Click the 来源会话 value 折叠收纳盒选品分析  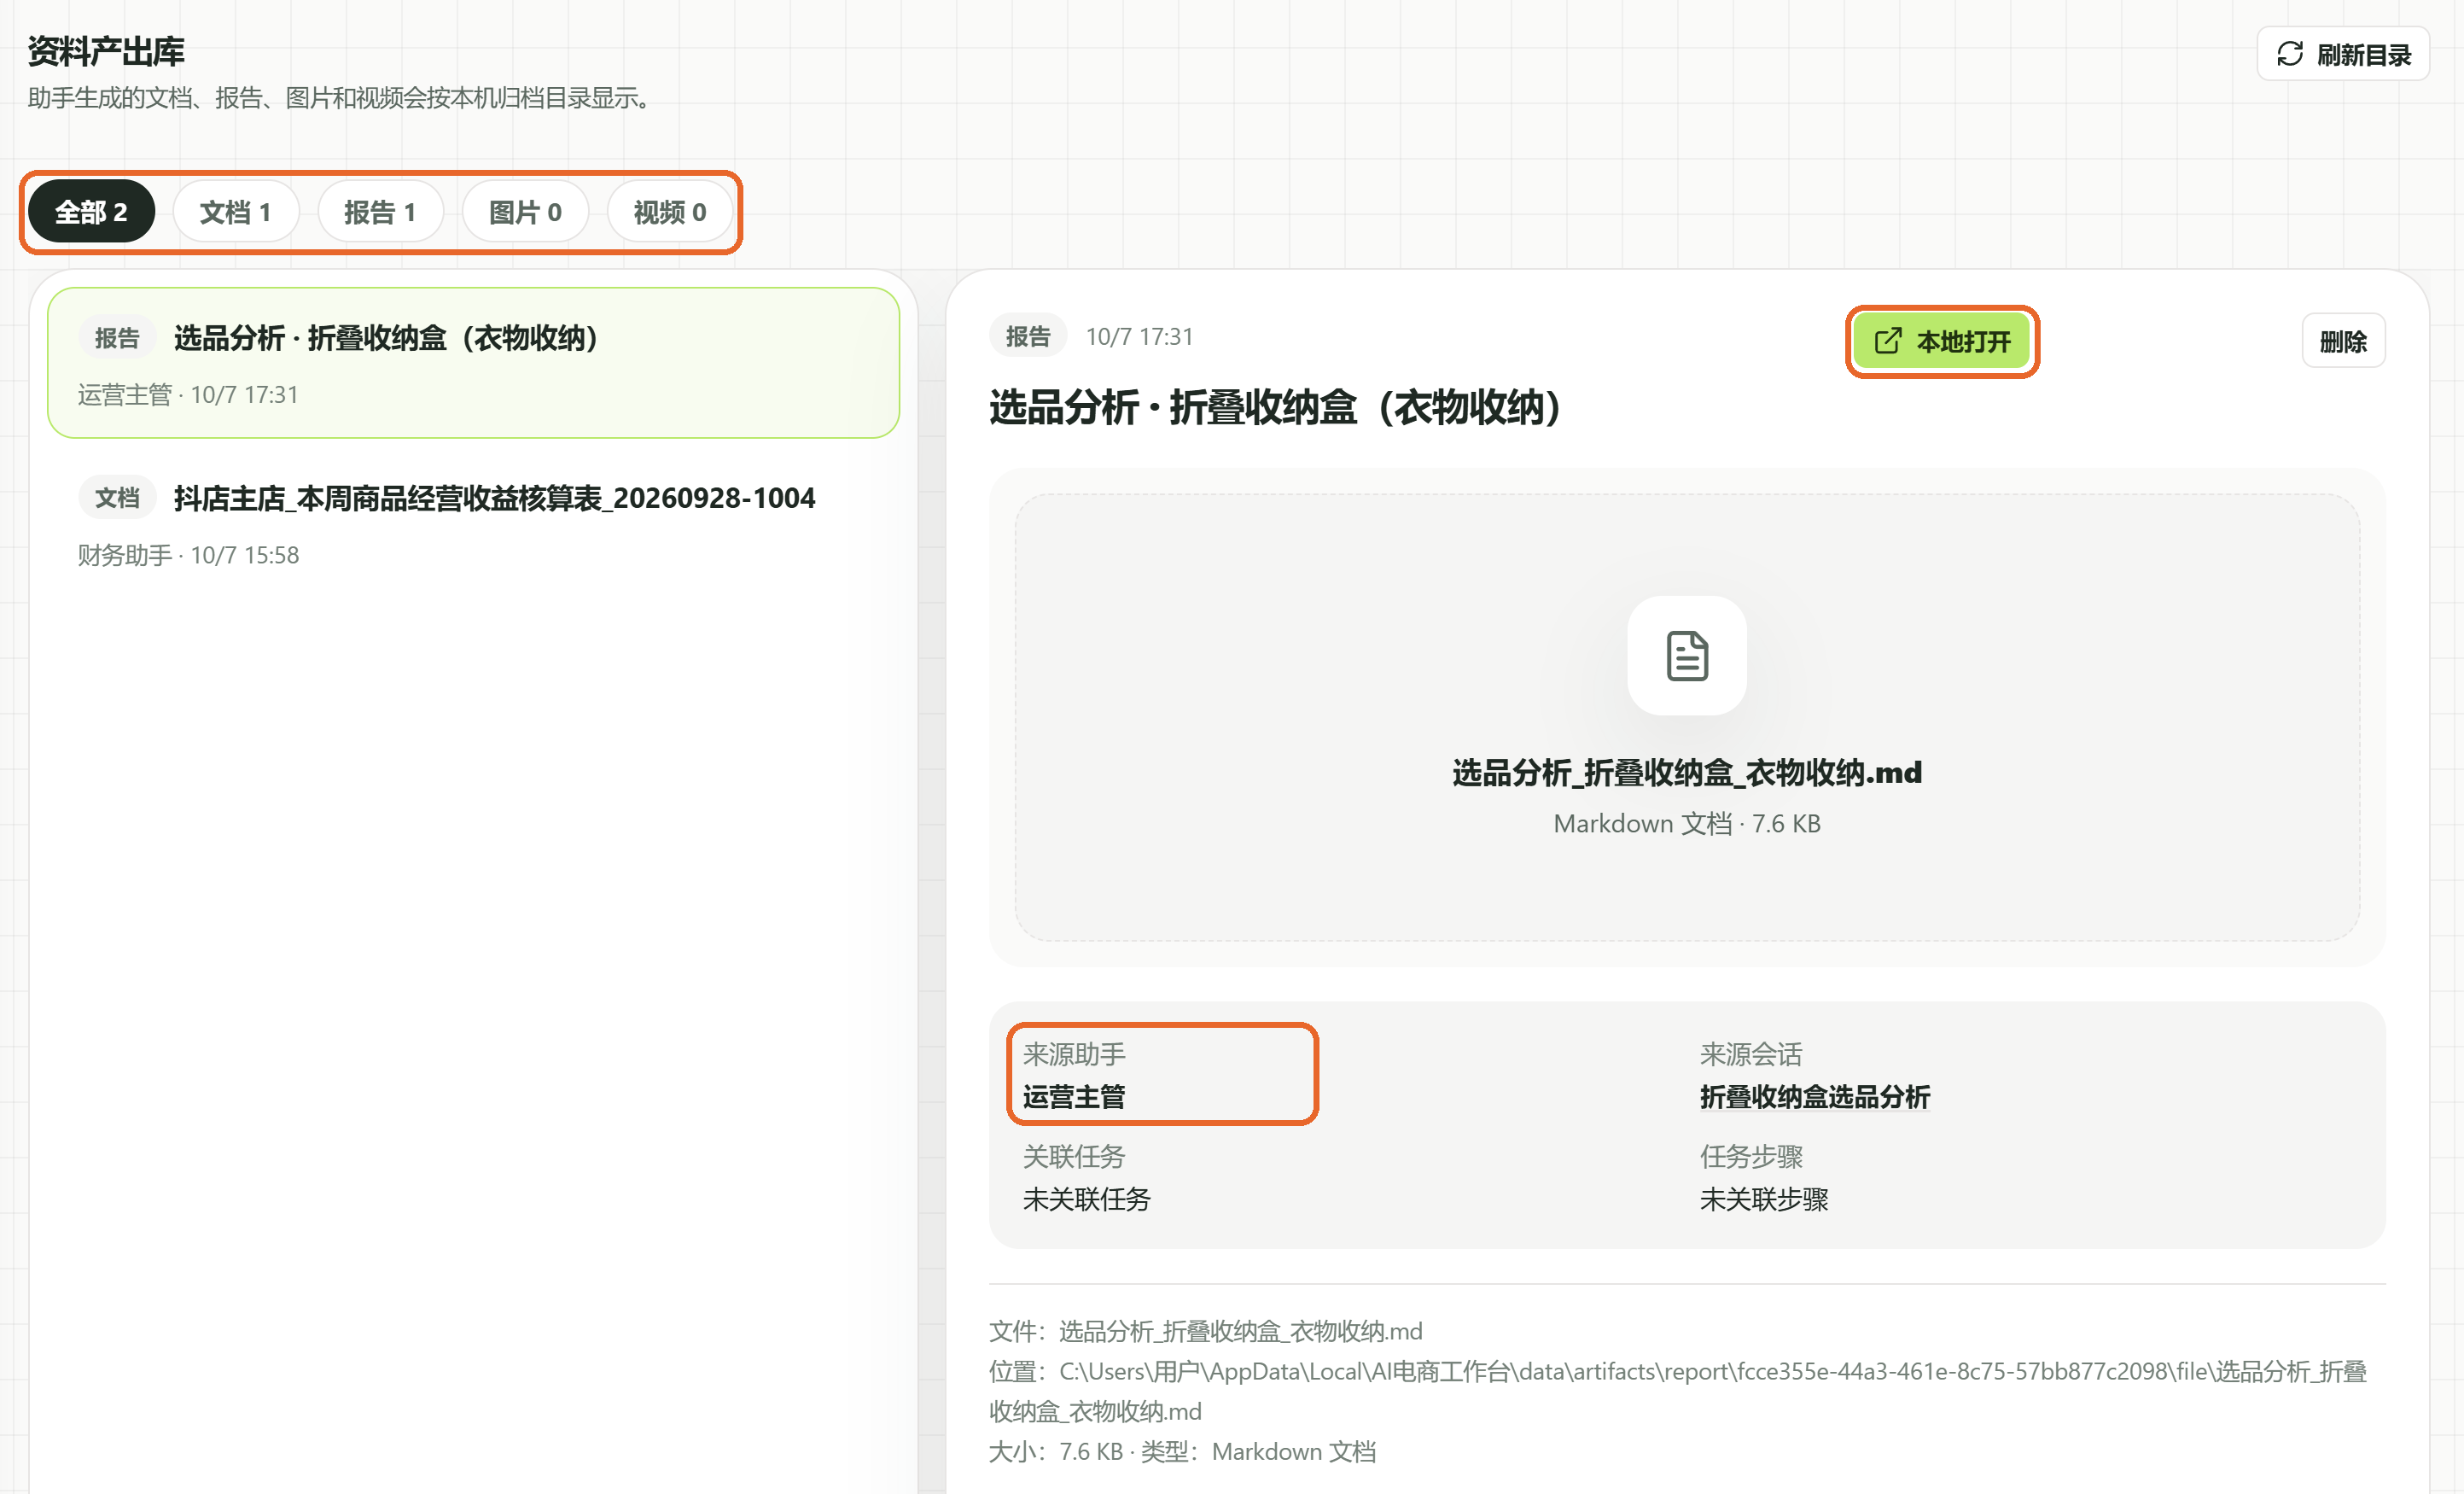point(1814,1097)
